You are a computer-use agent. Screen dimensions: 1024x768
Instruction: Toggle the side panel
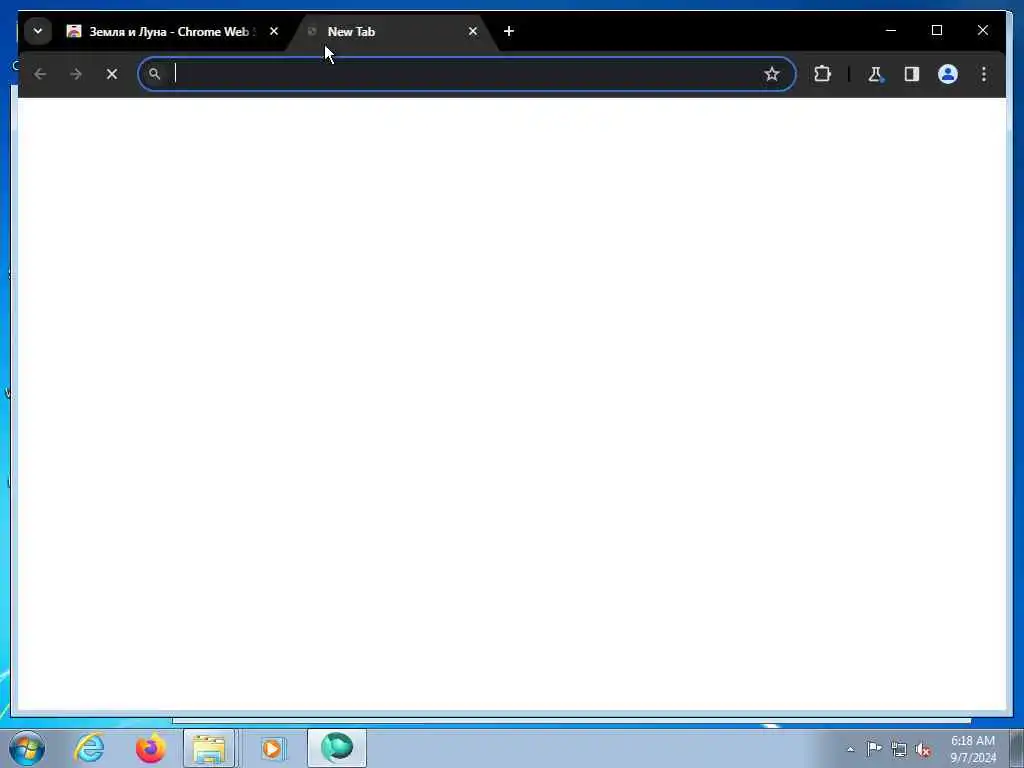pyautogui.click(x=912, y=74)
